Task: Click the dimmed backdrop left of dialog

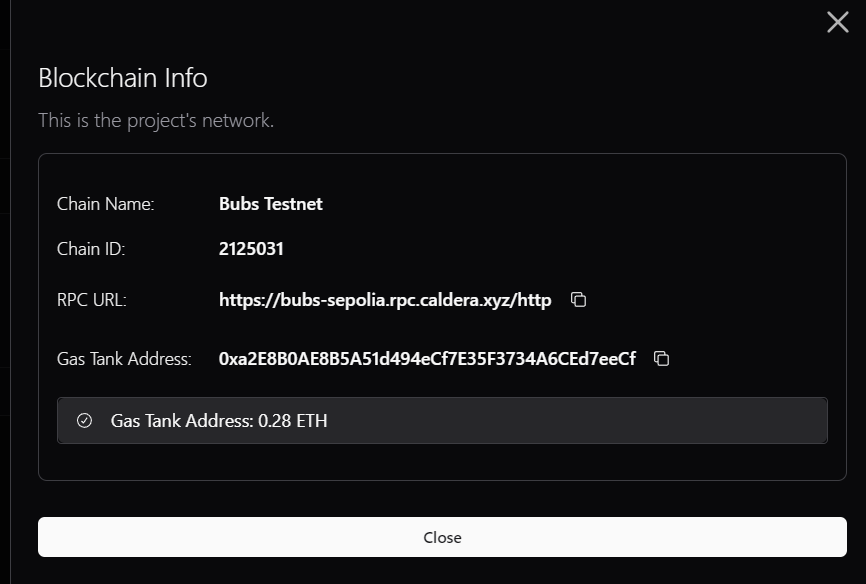Action: 5,300
